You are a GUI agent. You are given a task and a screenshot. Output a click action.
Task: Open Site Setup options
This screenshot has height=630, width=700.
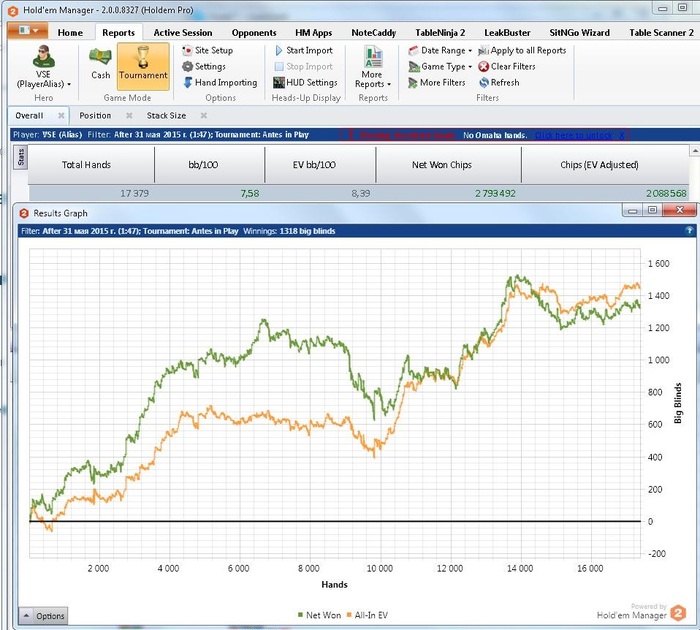pos(208,50)
